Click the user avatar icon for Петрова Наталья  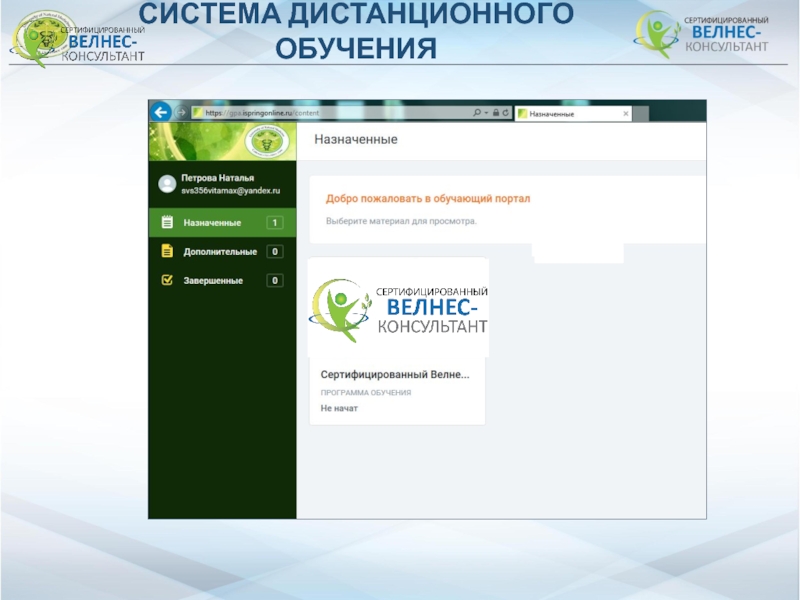167,184
